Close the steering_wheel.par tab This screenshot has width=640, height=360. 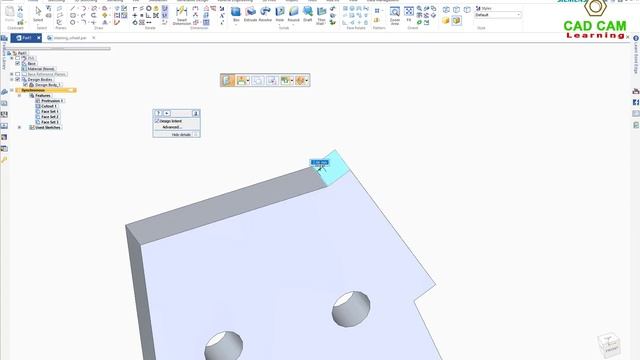click(93, 38)
